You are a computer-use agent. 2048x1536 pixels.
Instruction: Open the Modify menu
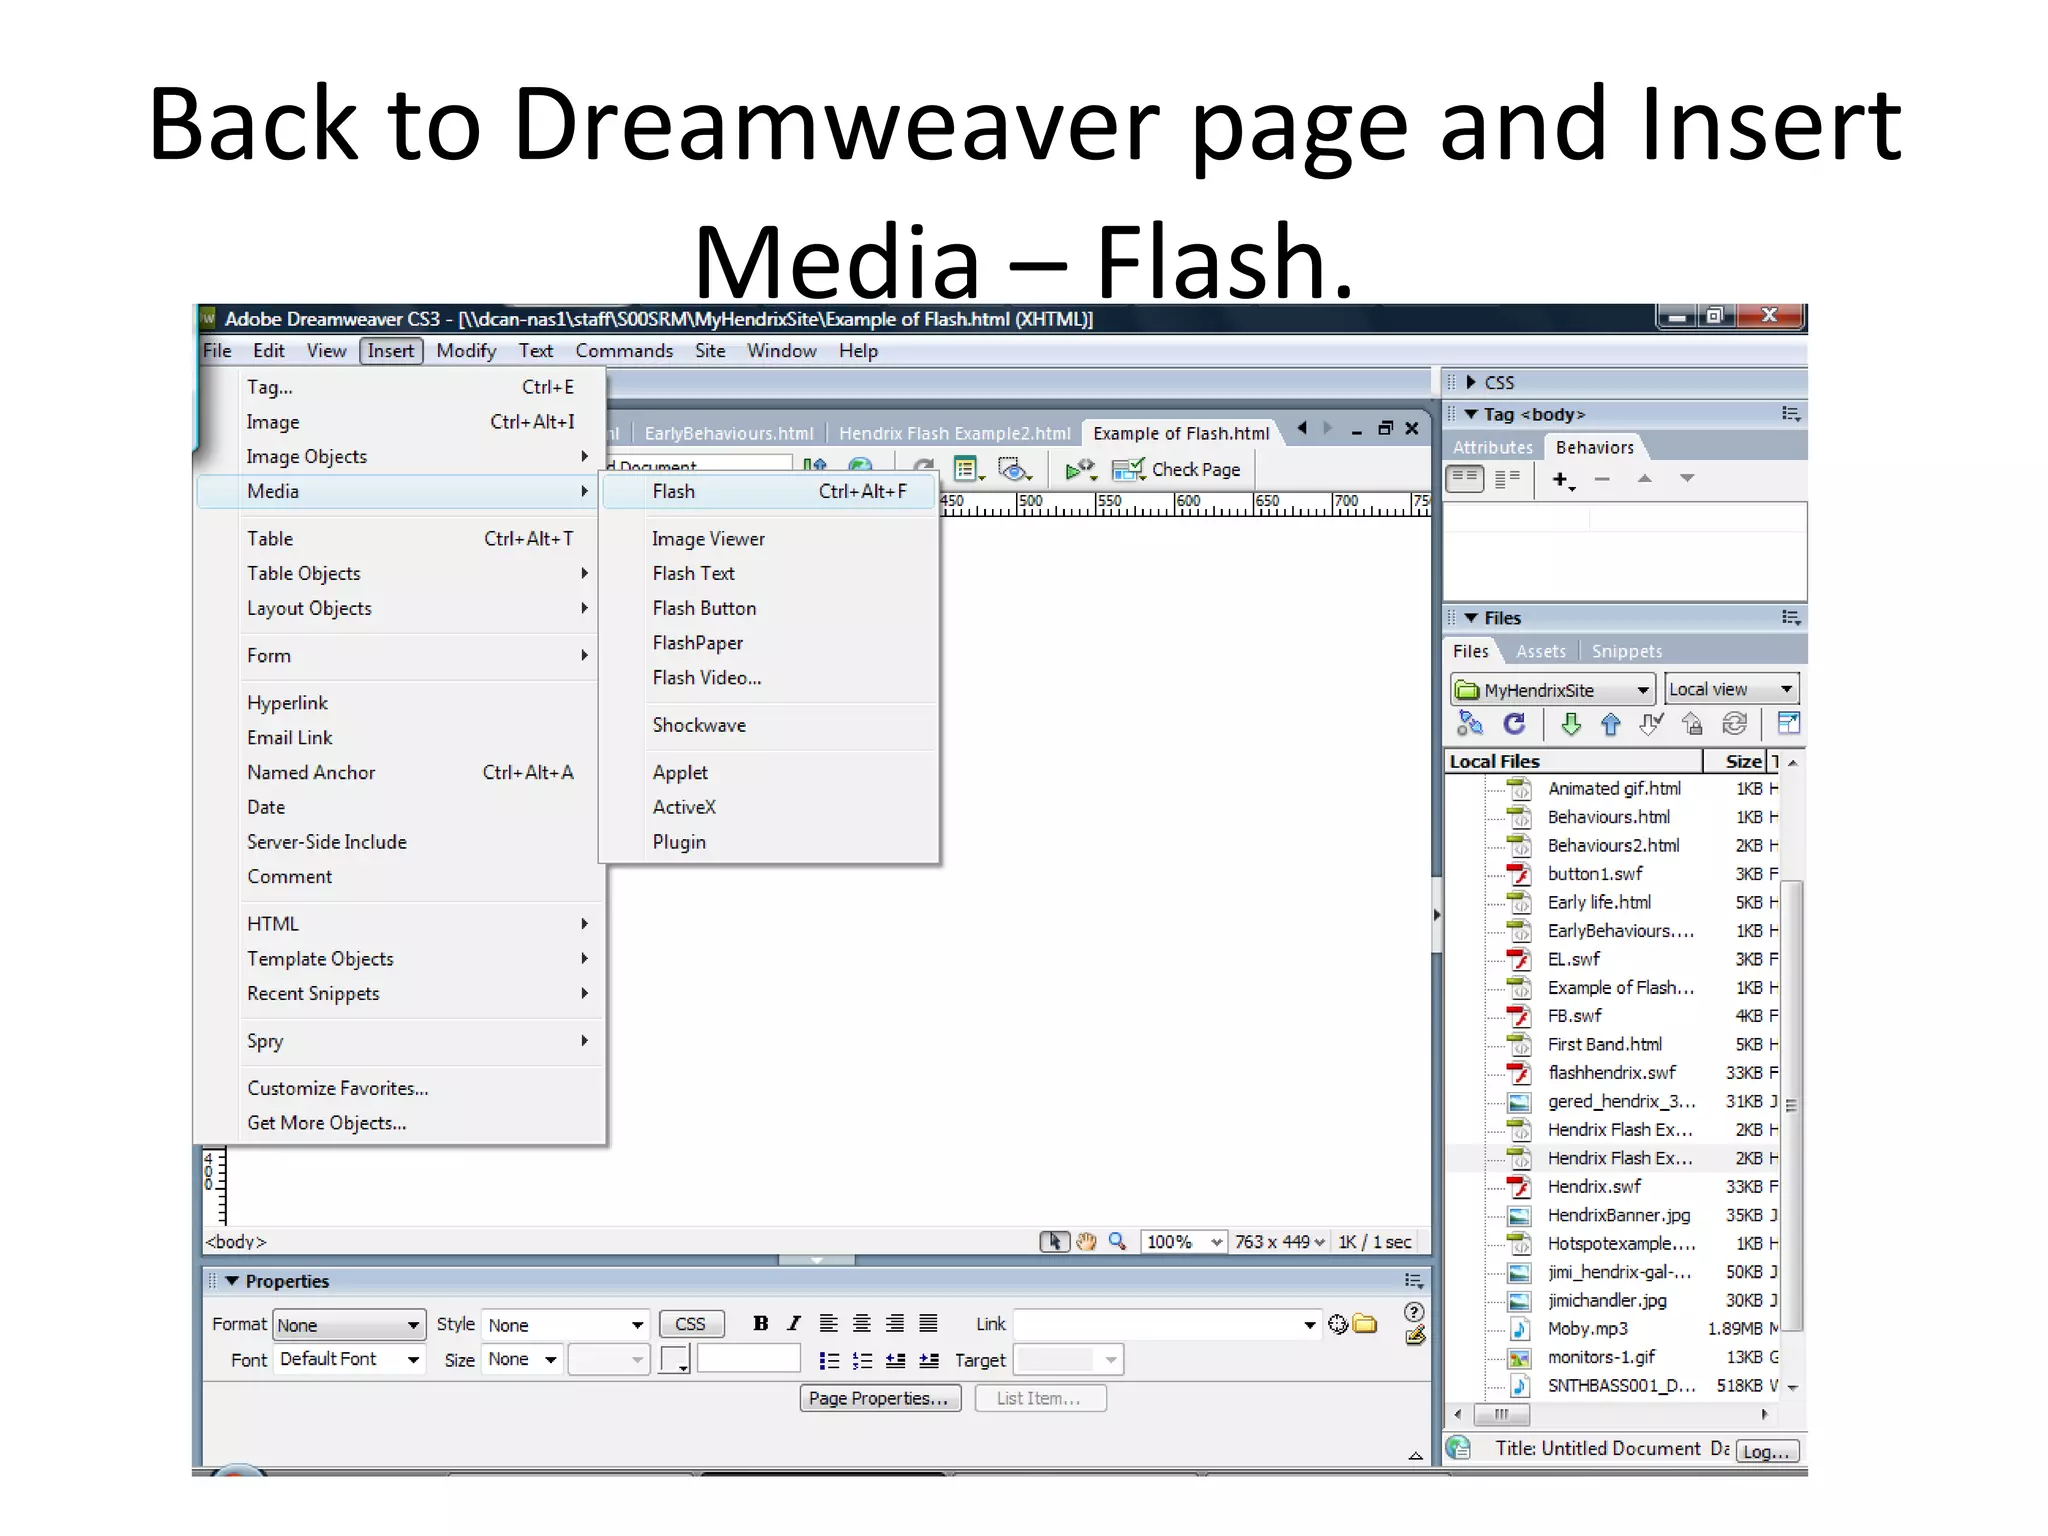point(466,351)
